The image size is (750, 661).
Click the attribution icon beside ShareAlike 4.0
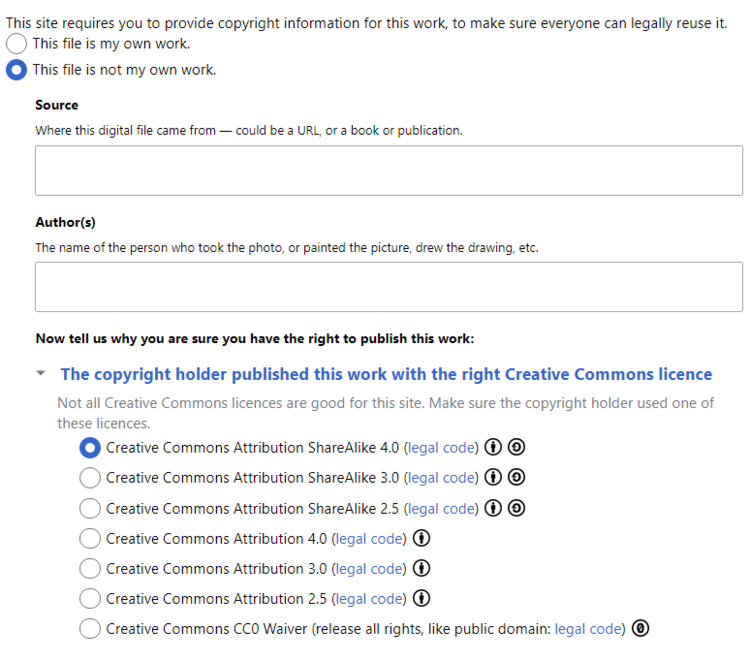pos(493,447)
